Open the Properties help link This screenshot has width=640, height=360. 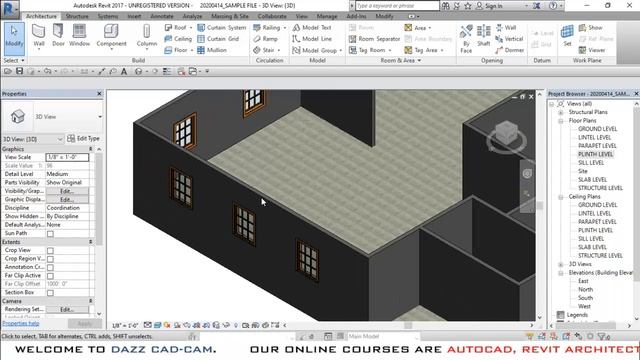[21, 323]
